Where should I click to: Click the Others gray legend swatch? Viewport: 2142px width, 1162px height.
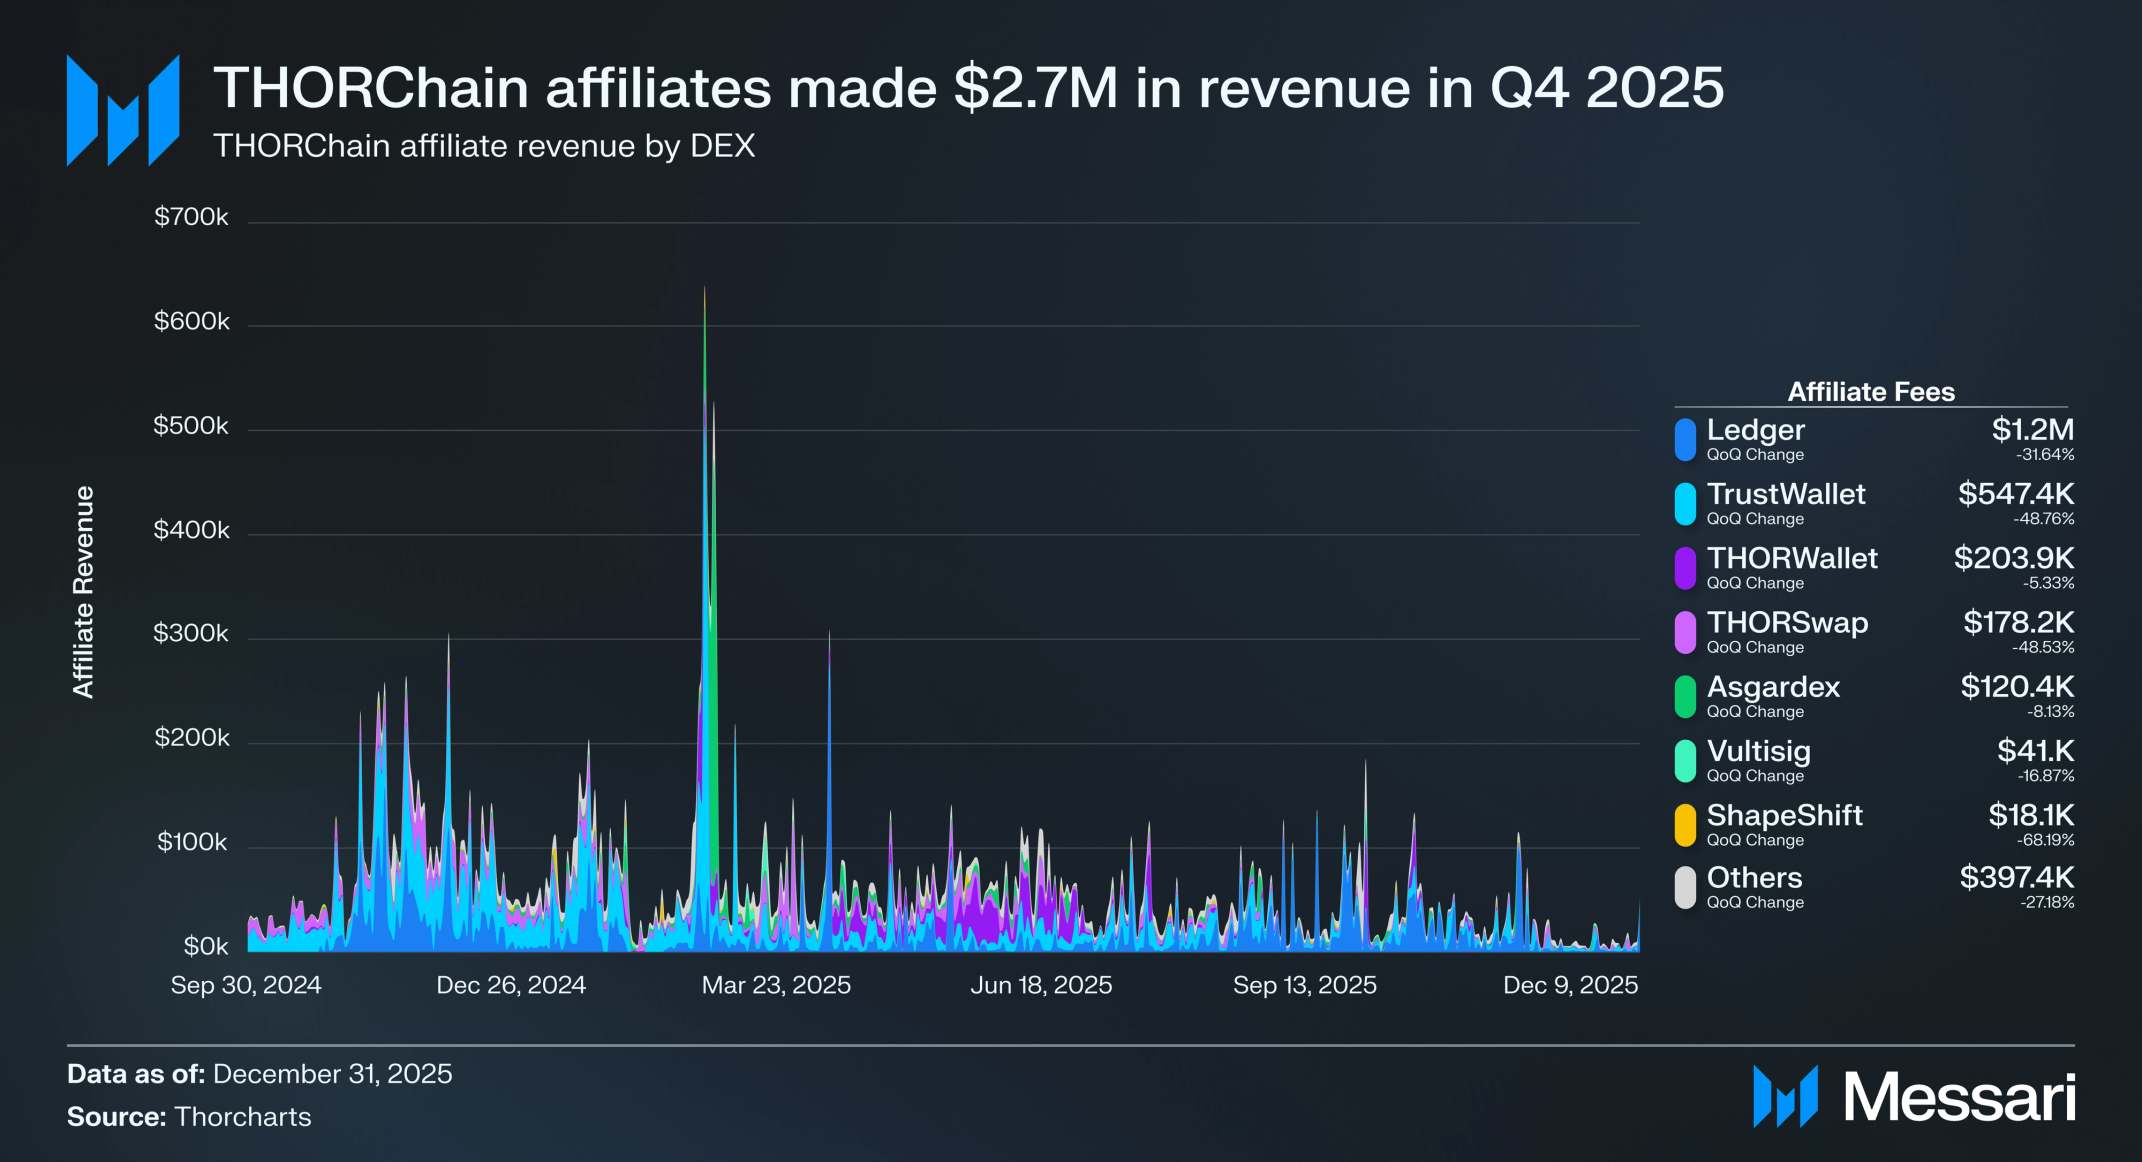[x=1685, y=887]
